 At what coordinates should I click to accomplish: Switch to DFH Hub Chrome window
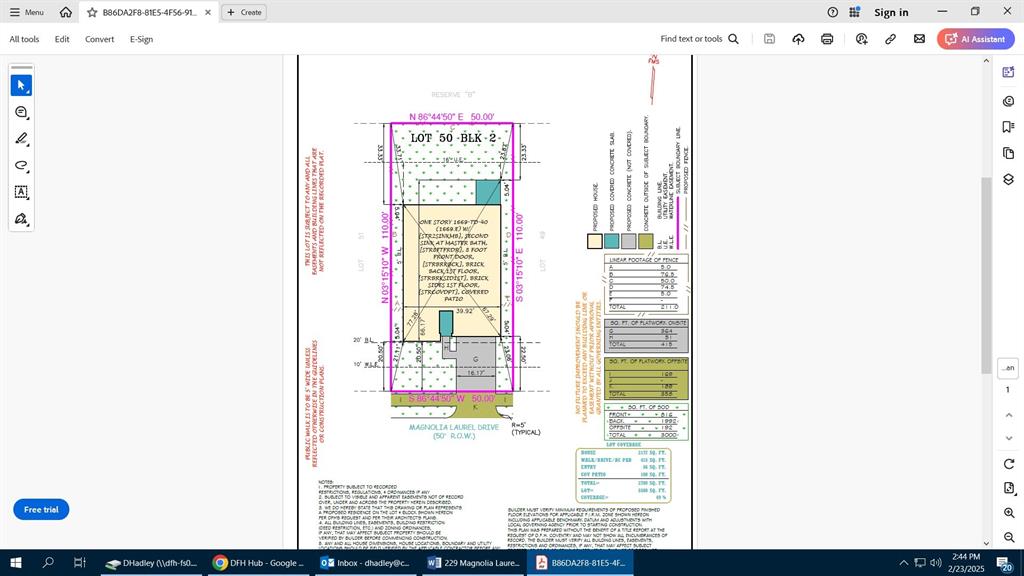pos(258,562)
